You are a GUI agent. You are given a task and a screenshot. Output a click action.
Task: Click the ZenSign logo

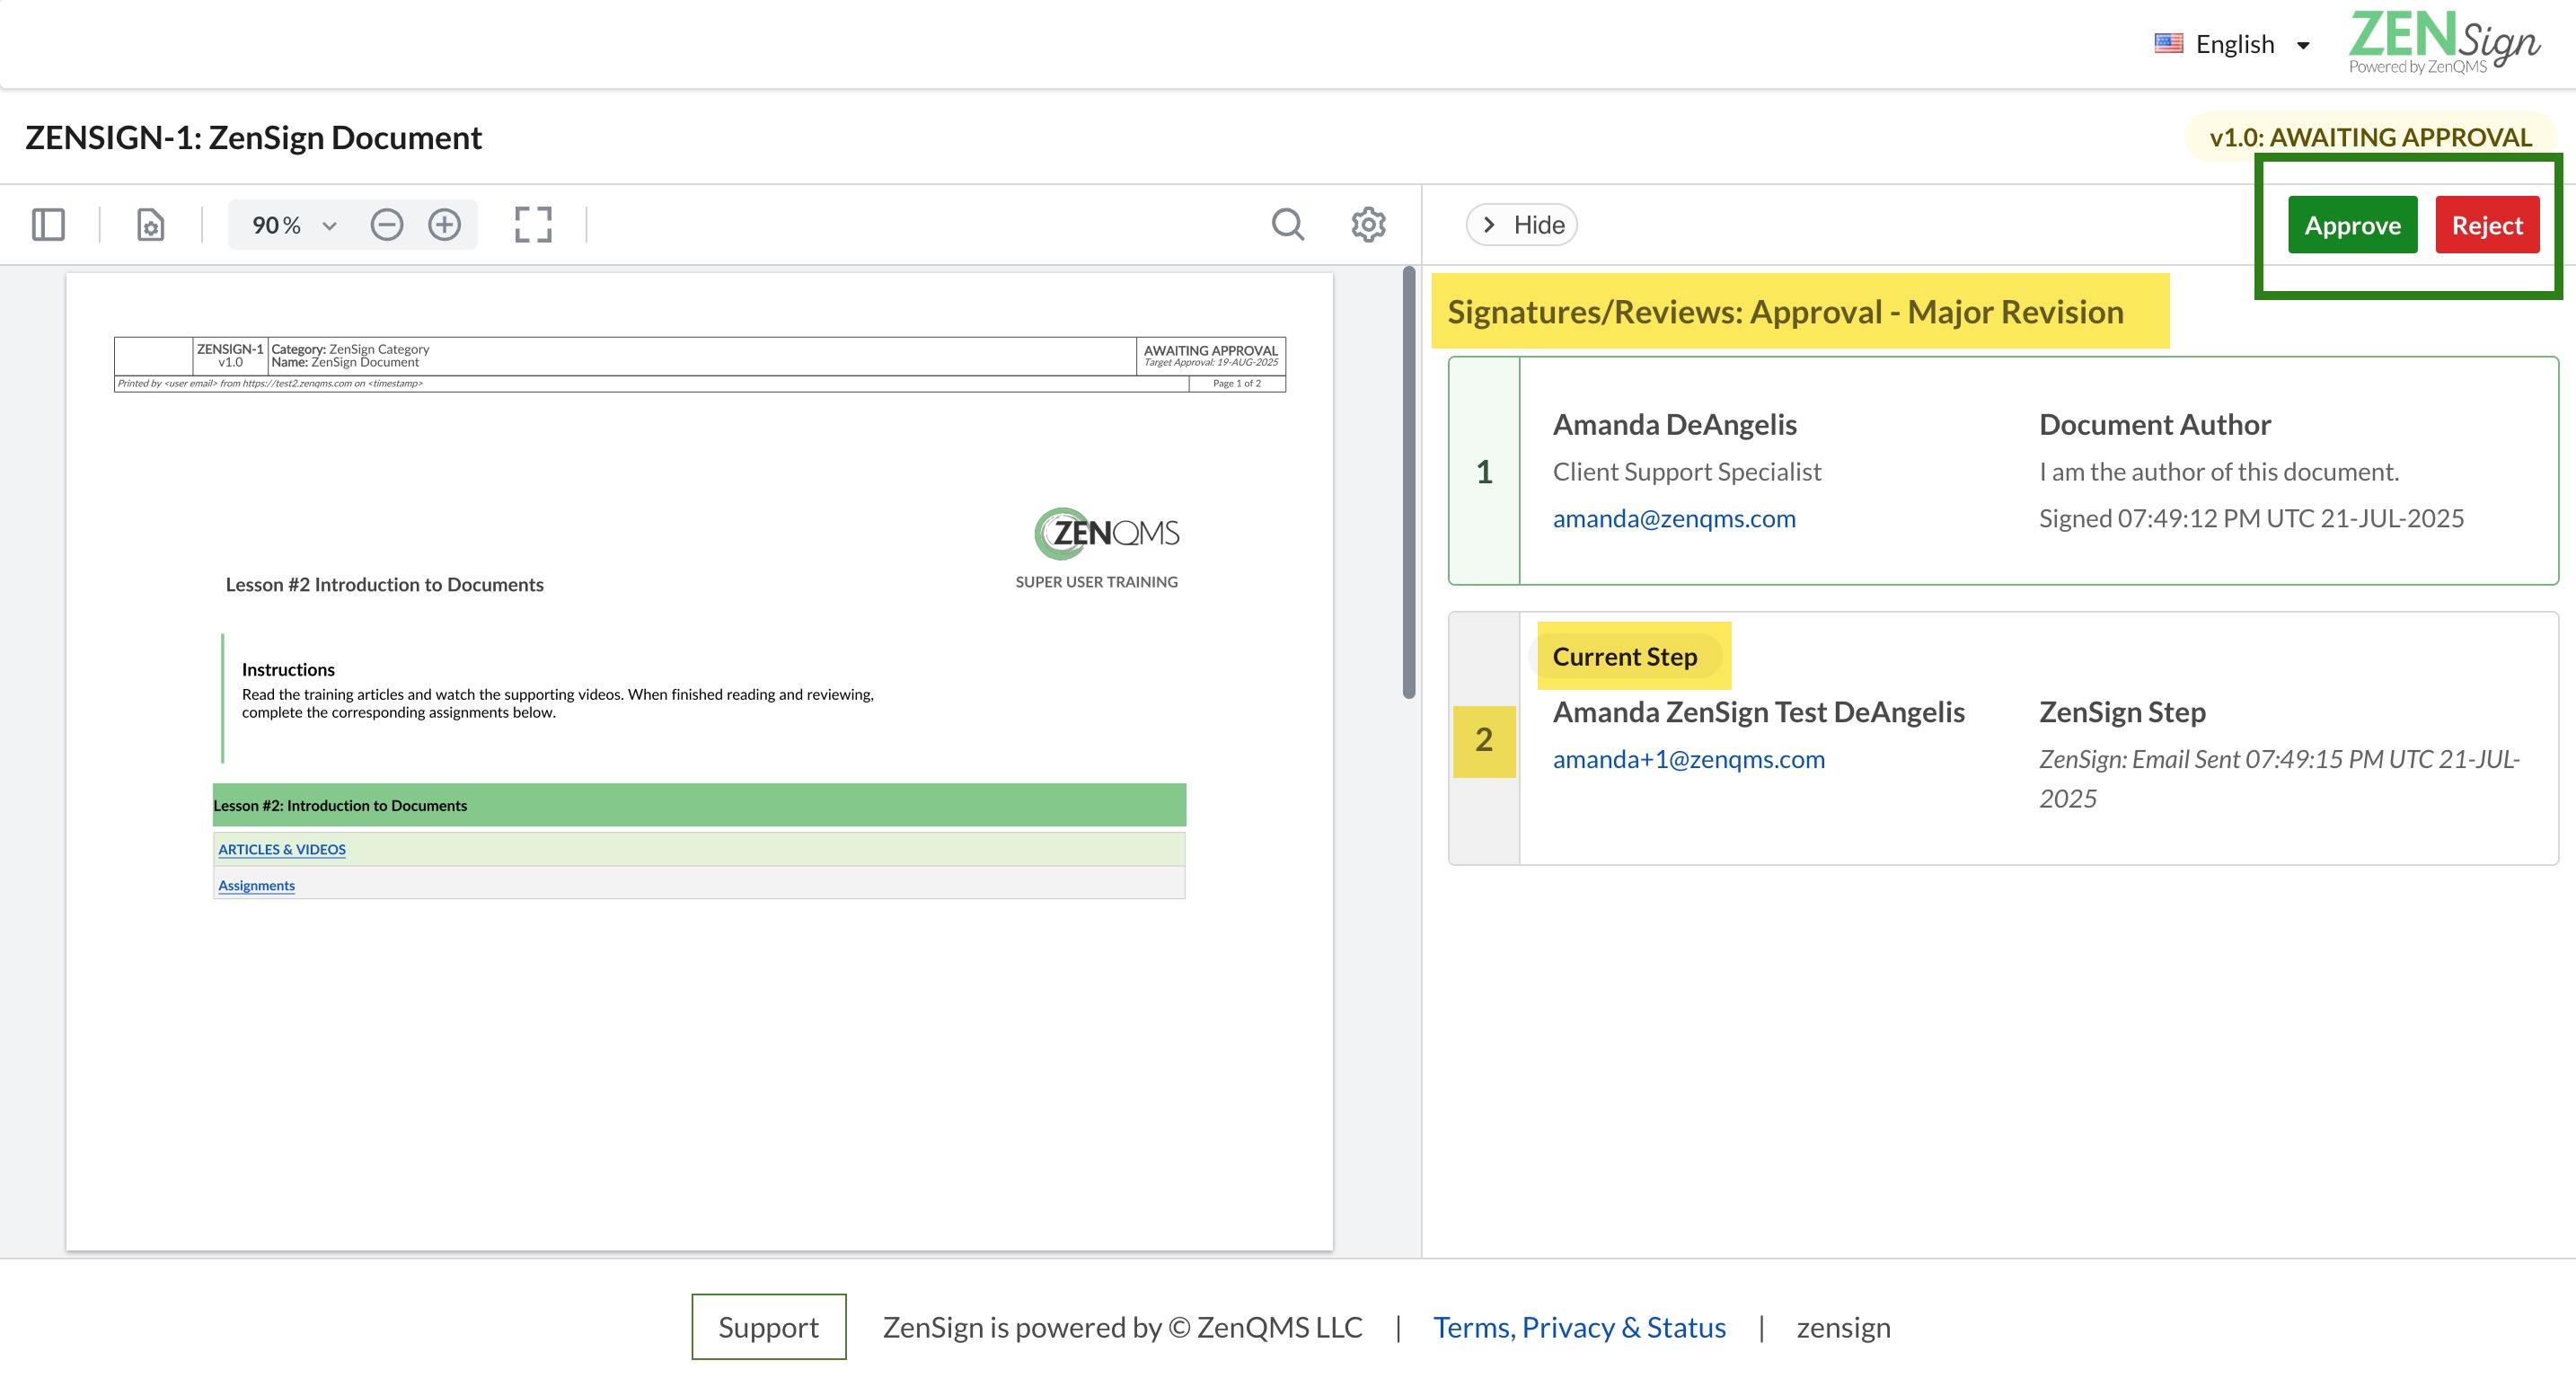click(2444, 42)
